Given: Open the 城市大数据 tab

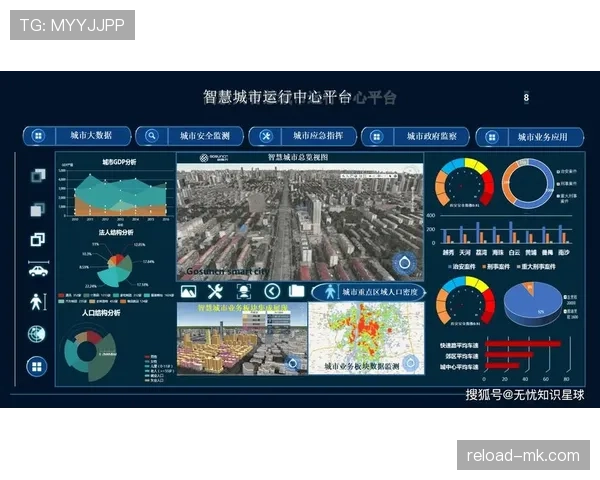Looking at the screenshot, I should click(x=77, y=136).
